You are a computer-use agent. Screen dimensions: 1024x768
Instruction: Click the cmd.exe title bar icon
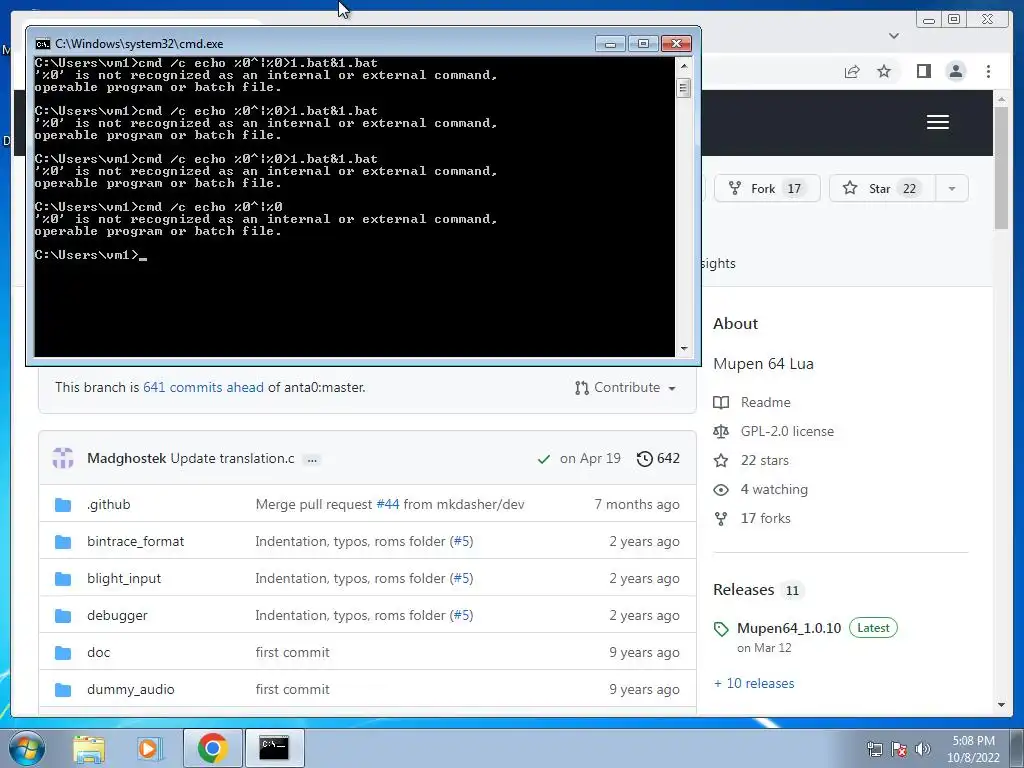(x=43, y=44)
